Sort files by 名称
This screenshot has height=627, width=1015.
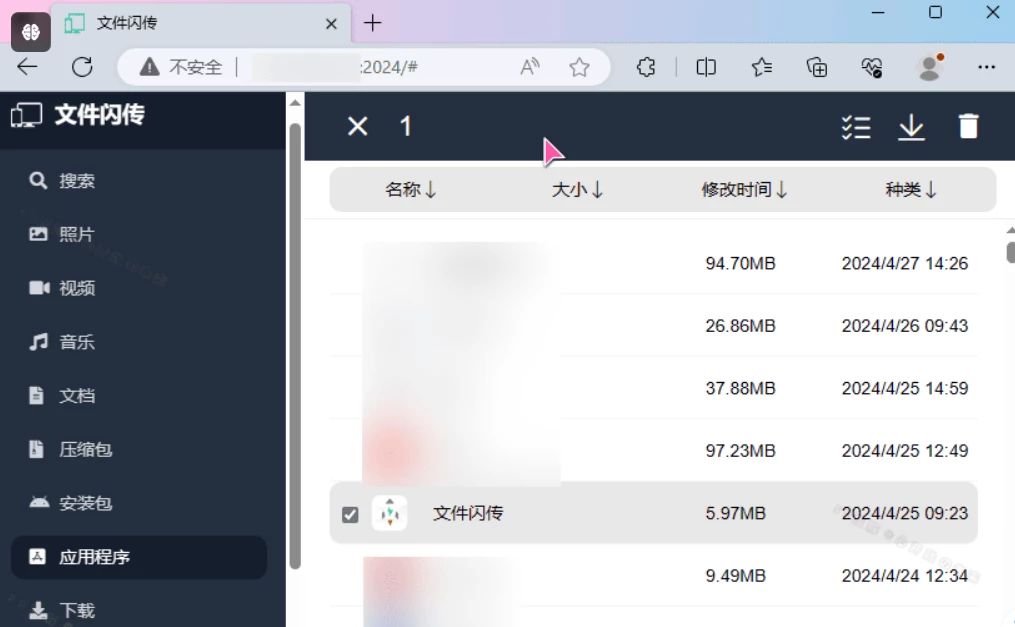click(410, 190)
